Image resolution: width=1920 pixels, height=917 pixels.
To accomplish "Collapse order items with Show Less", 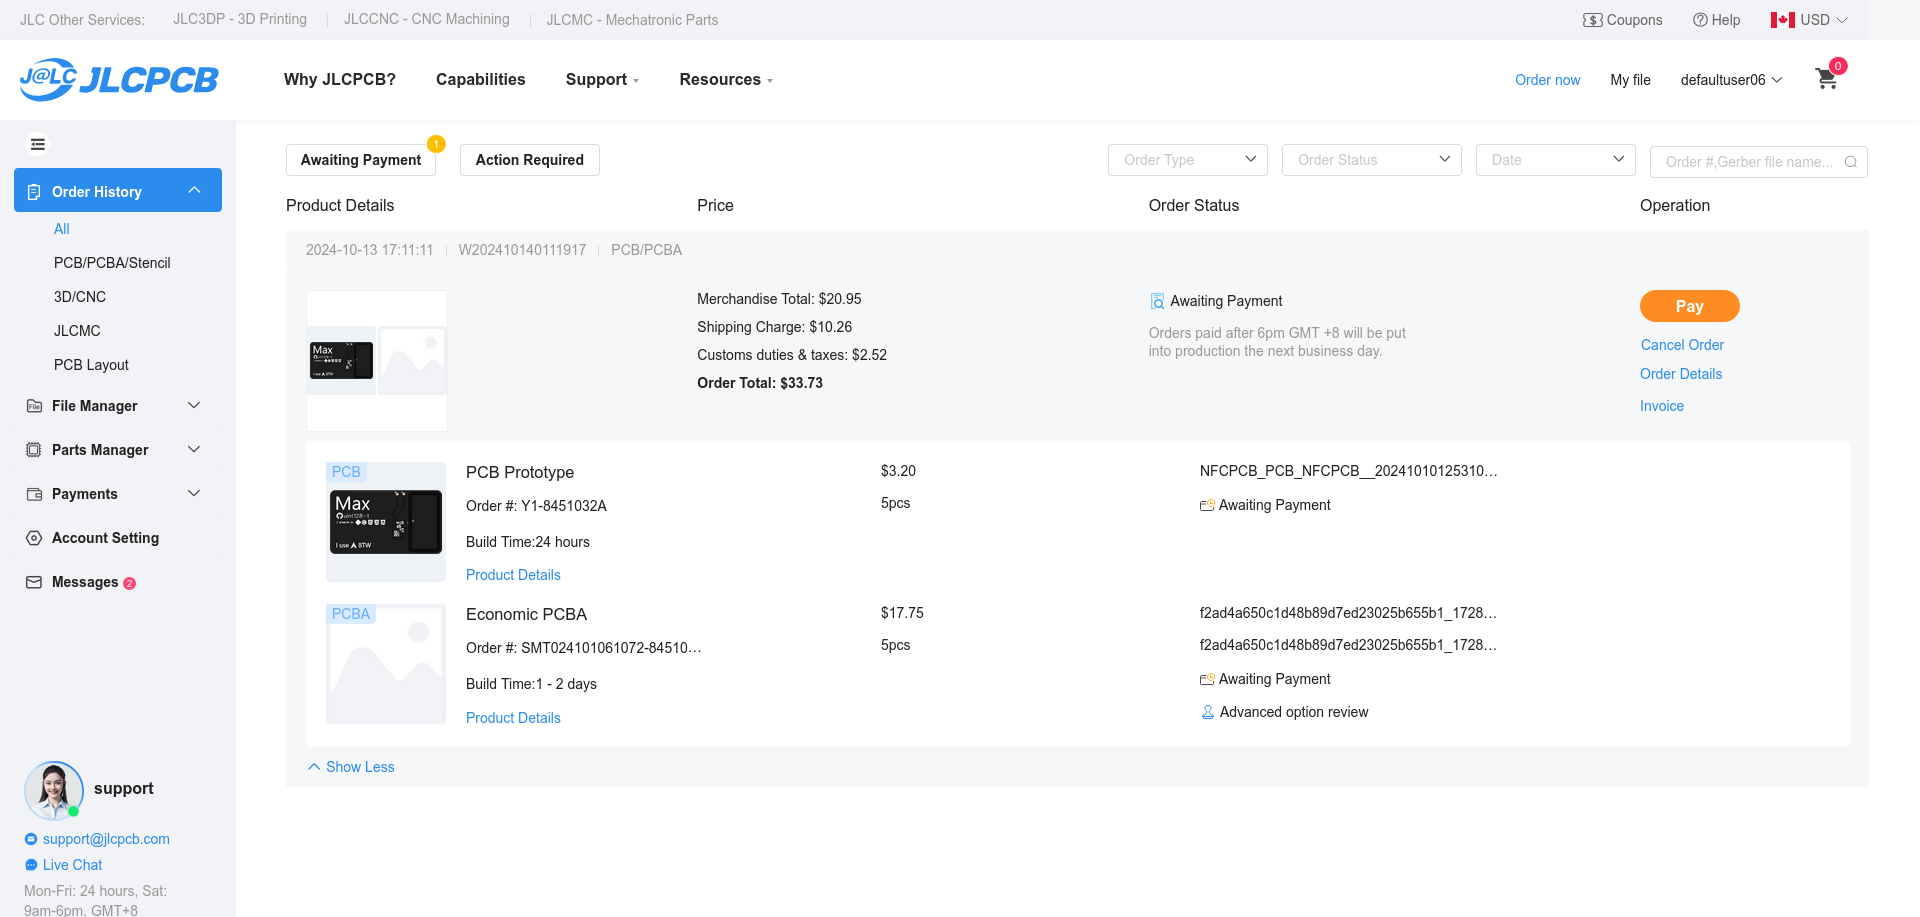I will (351, 767).
